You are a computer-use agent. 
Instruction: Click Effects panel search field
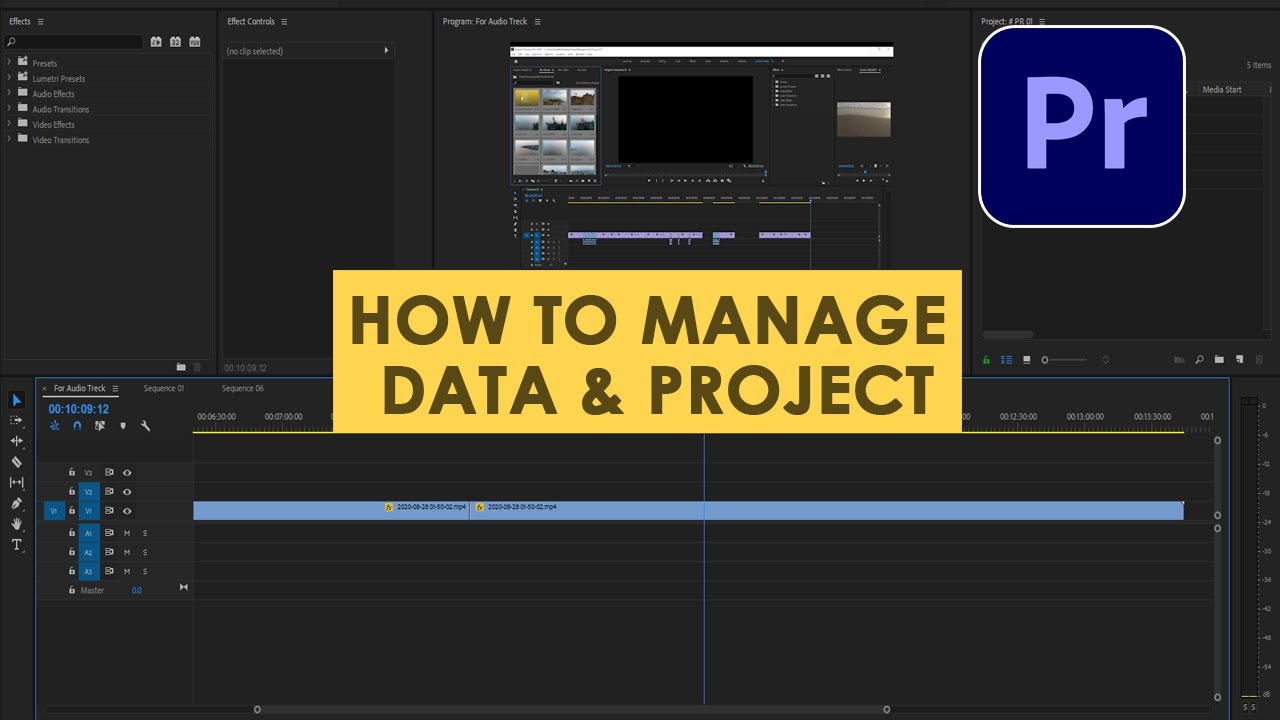(x=74, y=42)
